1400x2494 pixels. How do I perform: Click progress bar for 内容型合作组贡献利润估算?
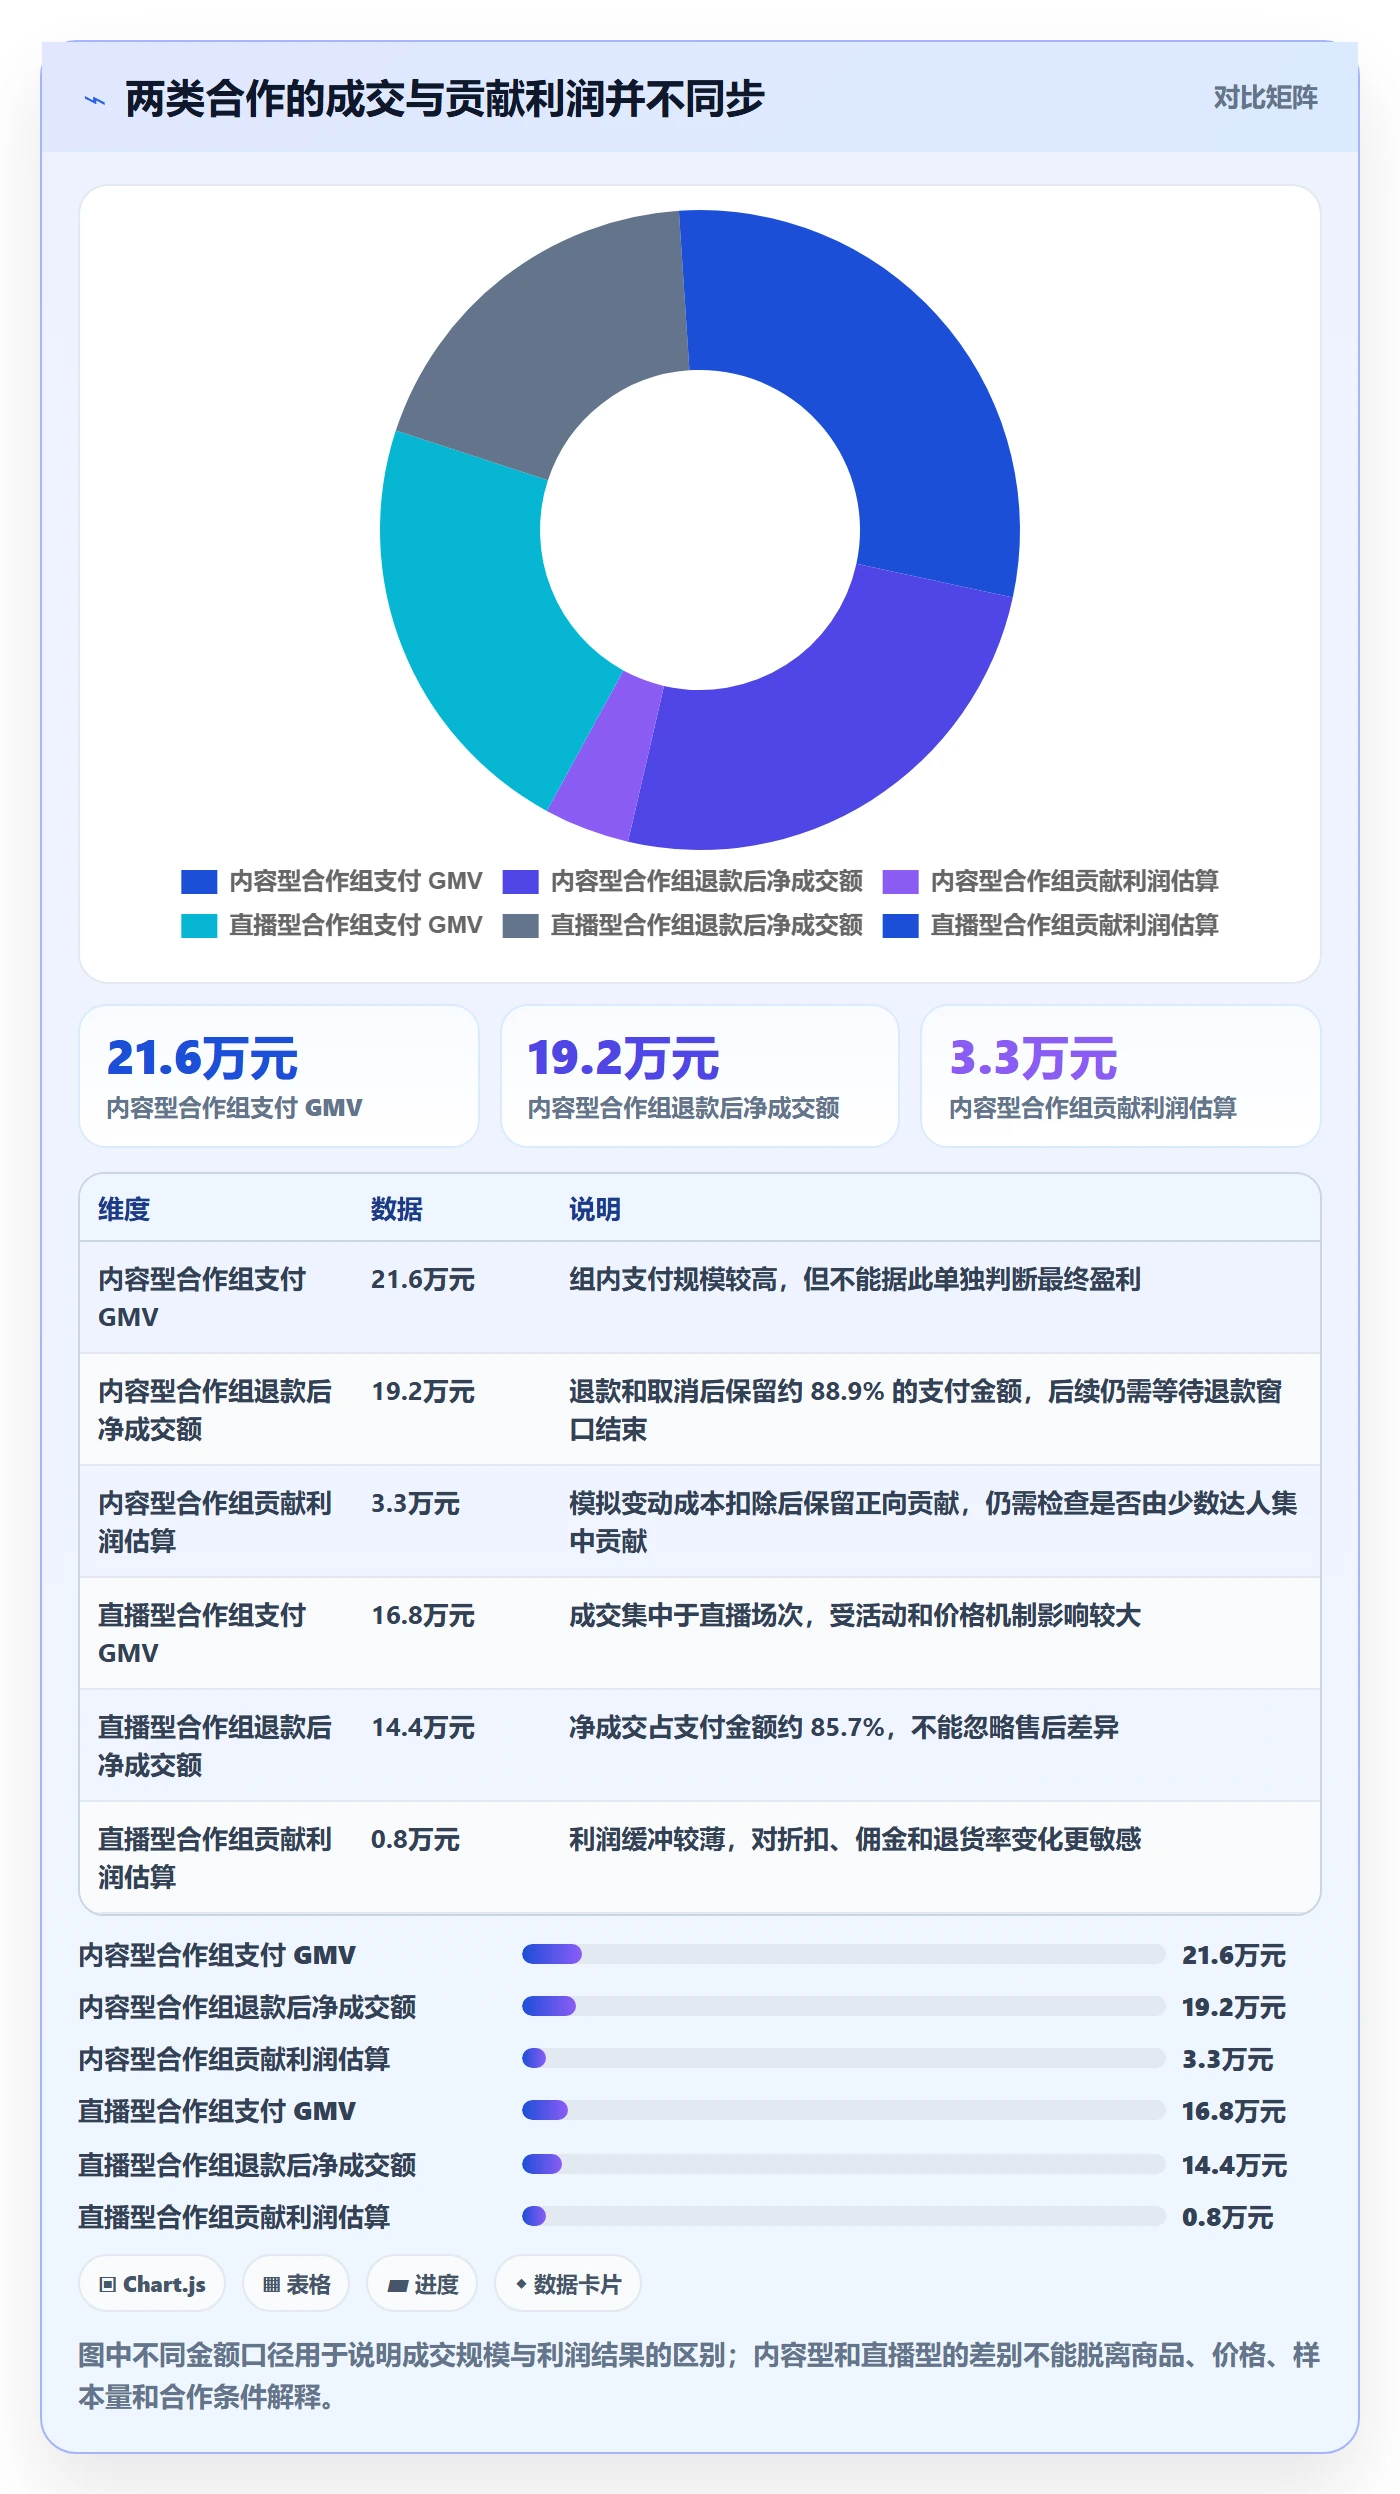(843, 2058)
